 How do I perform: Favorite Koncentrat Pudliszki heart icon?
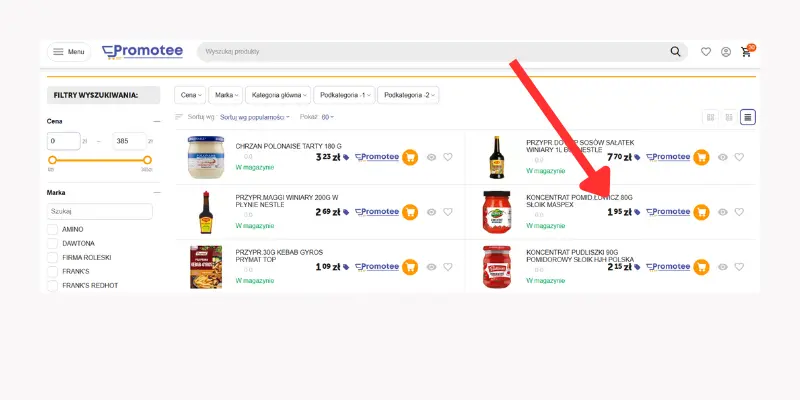click(739, 267)
